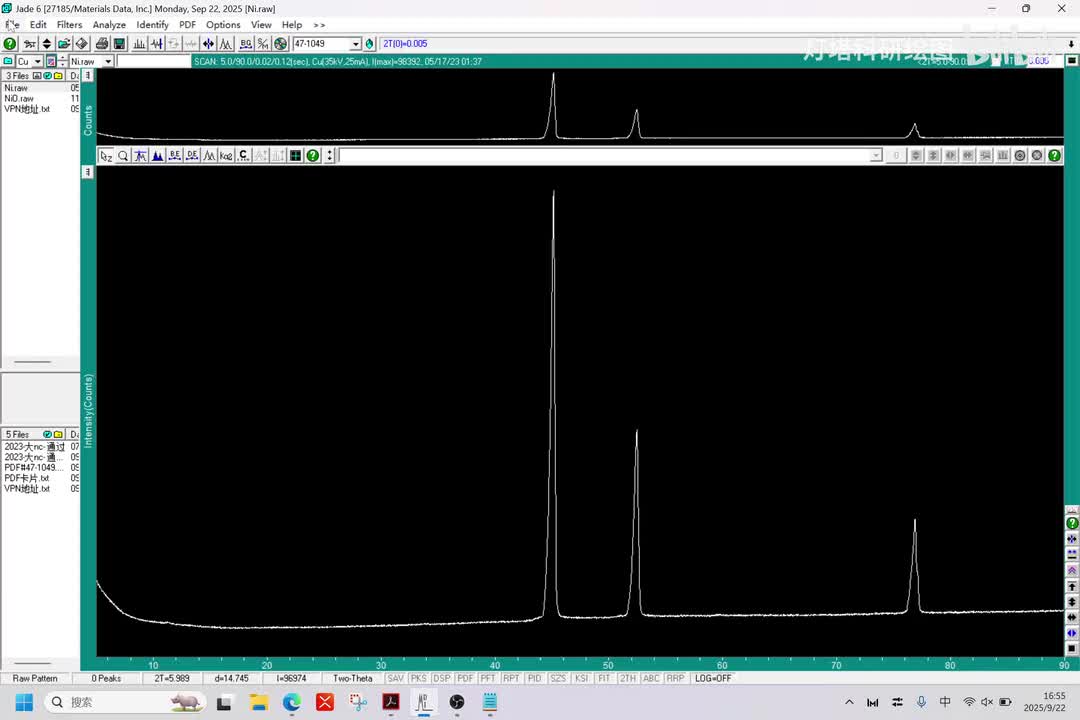Click the BE background edit icon

[x=175, y=156]
